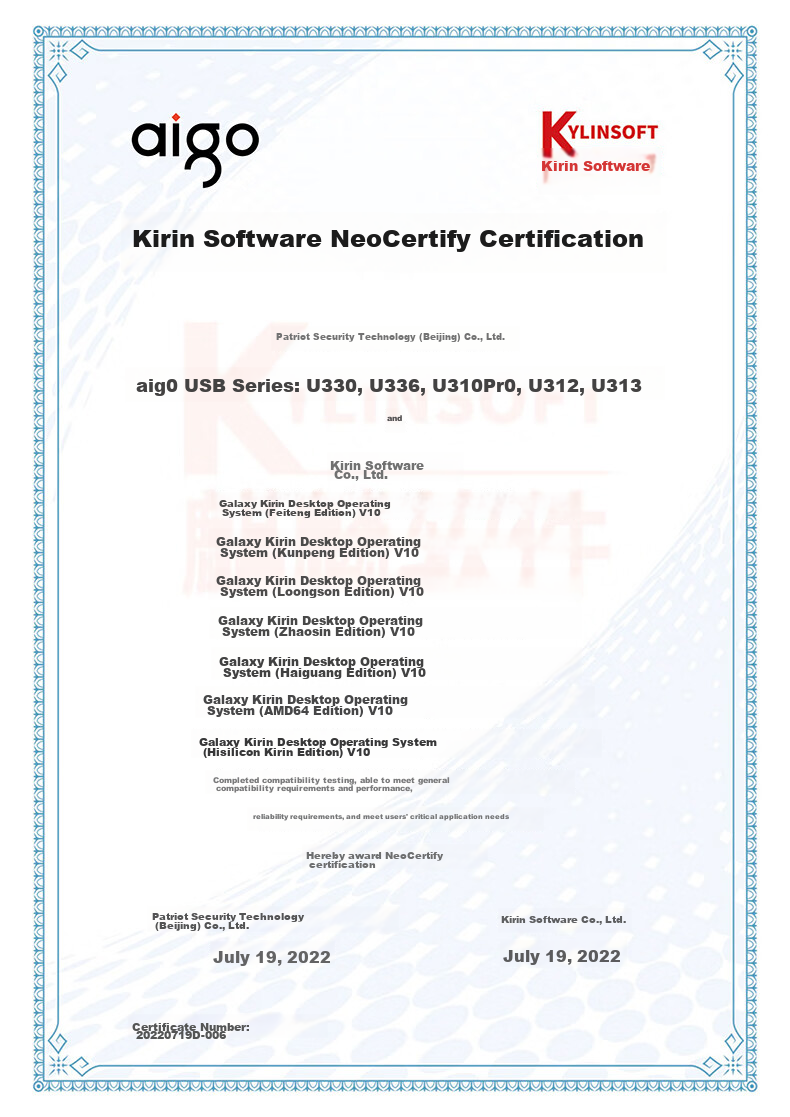The width and height of the screenshot is (790, 1117).
Task: Select the Hisilicon Kirin Edition V10 entry
Action: [318, 747]
